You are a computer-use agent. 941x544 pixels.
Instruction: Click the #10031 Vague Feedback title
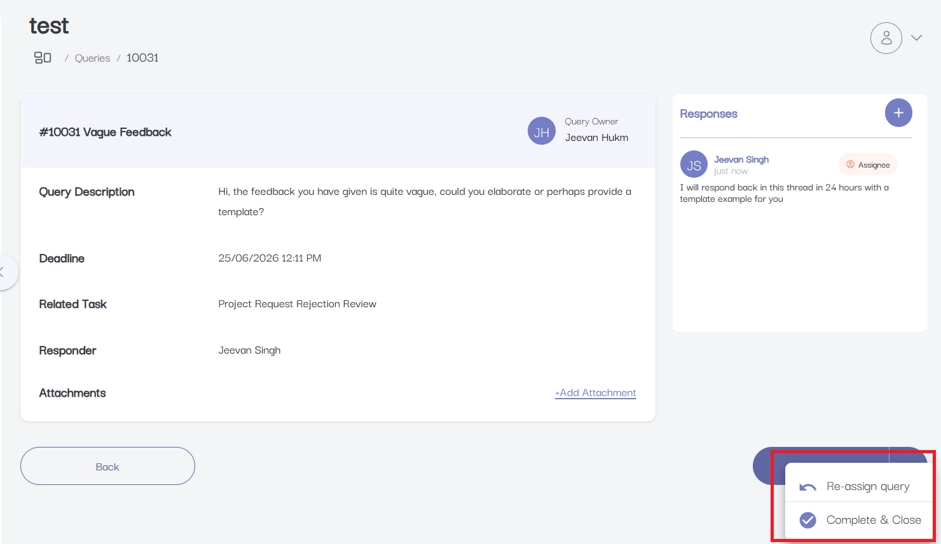[x=105, y=132]
